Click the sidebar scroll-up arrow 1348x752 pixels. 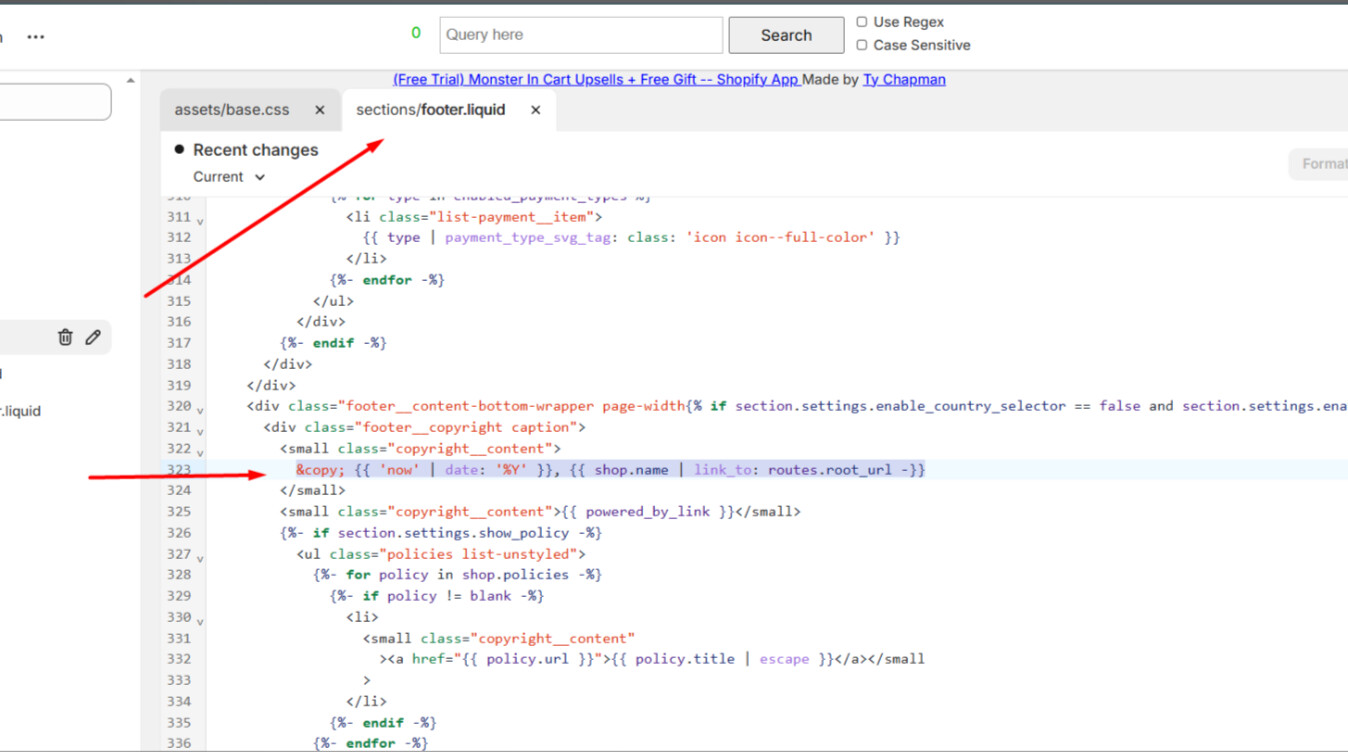pos(131,81)
